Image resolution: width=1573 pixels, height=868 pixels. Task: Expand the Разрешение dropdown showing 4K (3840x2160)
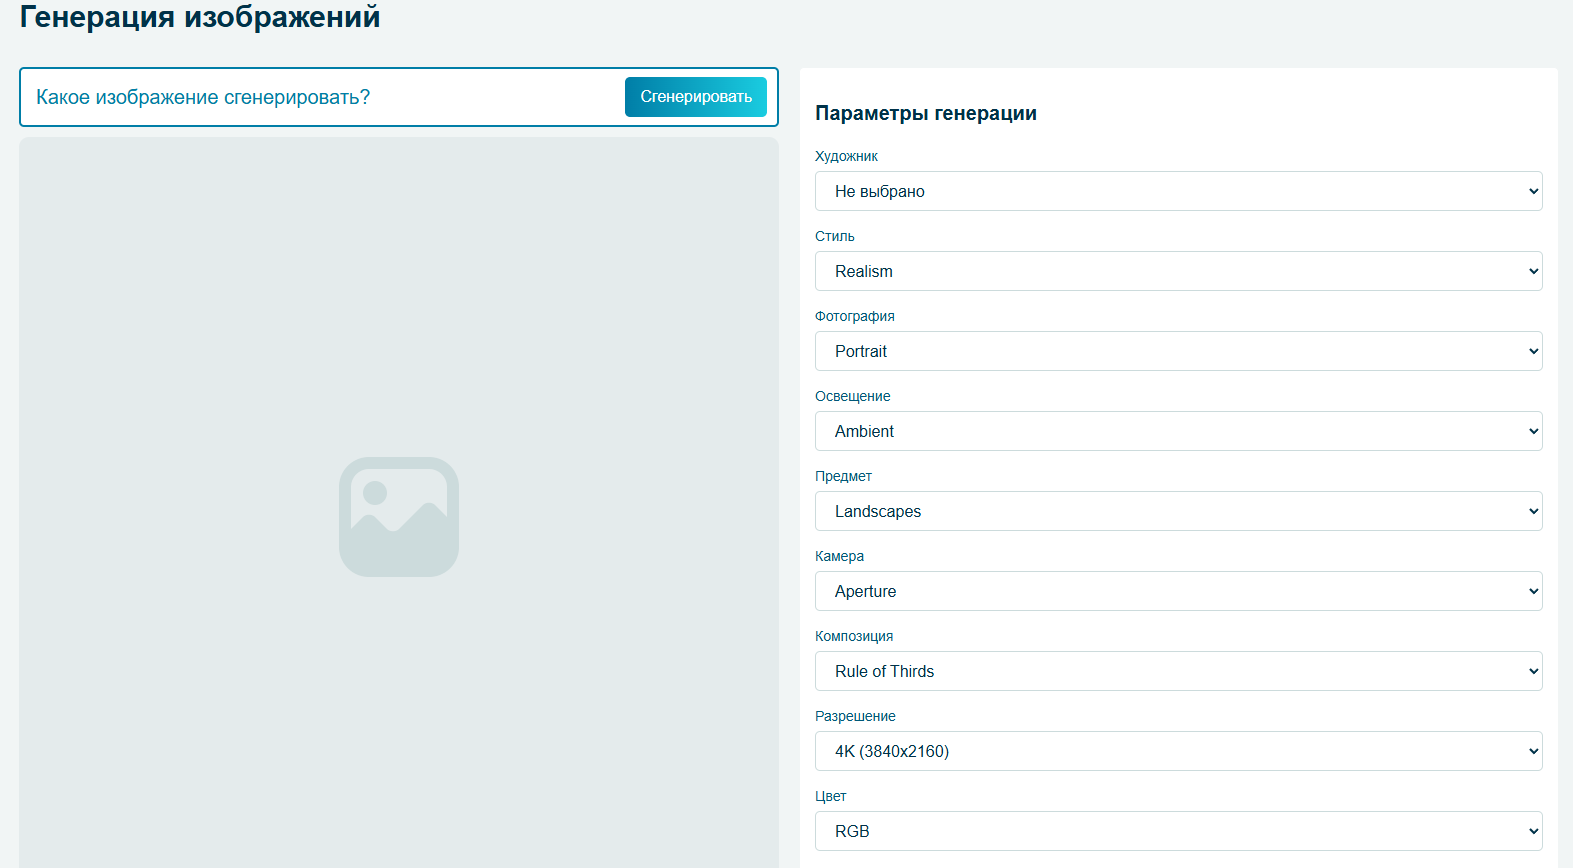tap(1177, 751)
